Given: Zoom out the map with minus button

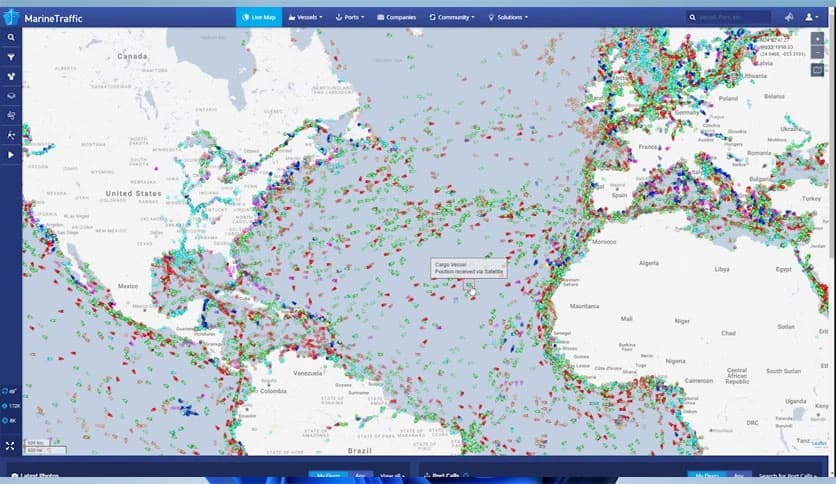Looking at the screenshot, I should click(817, 52).
